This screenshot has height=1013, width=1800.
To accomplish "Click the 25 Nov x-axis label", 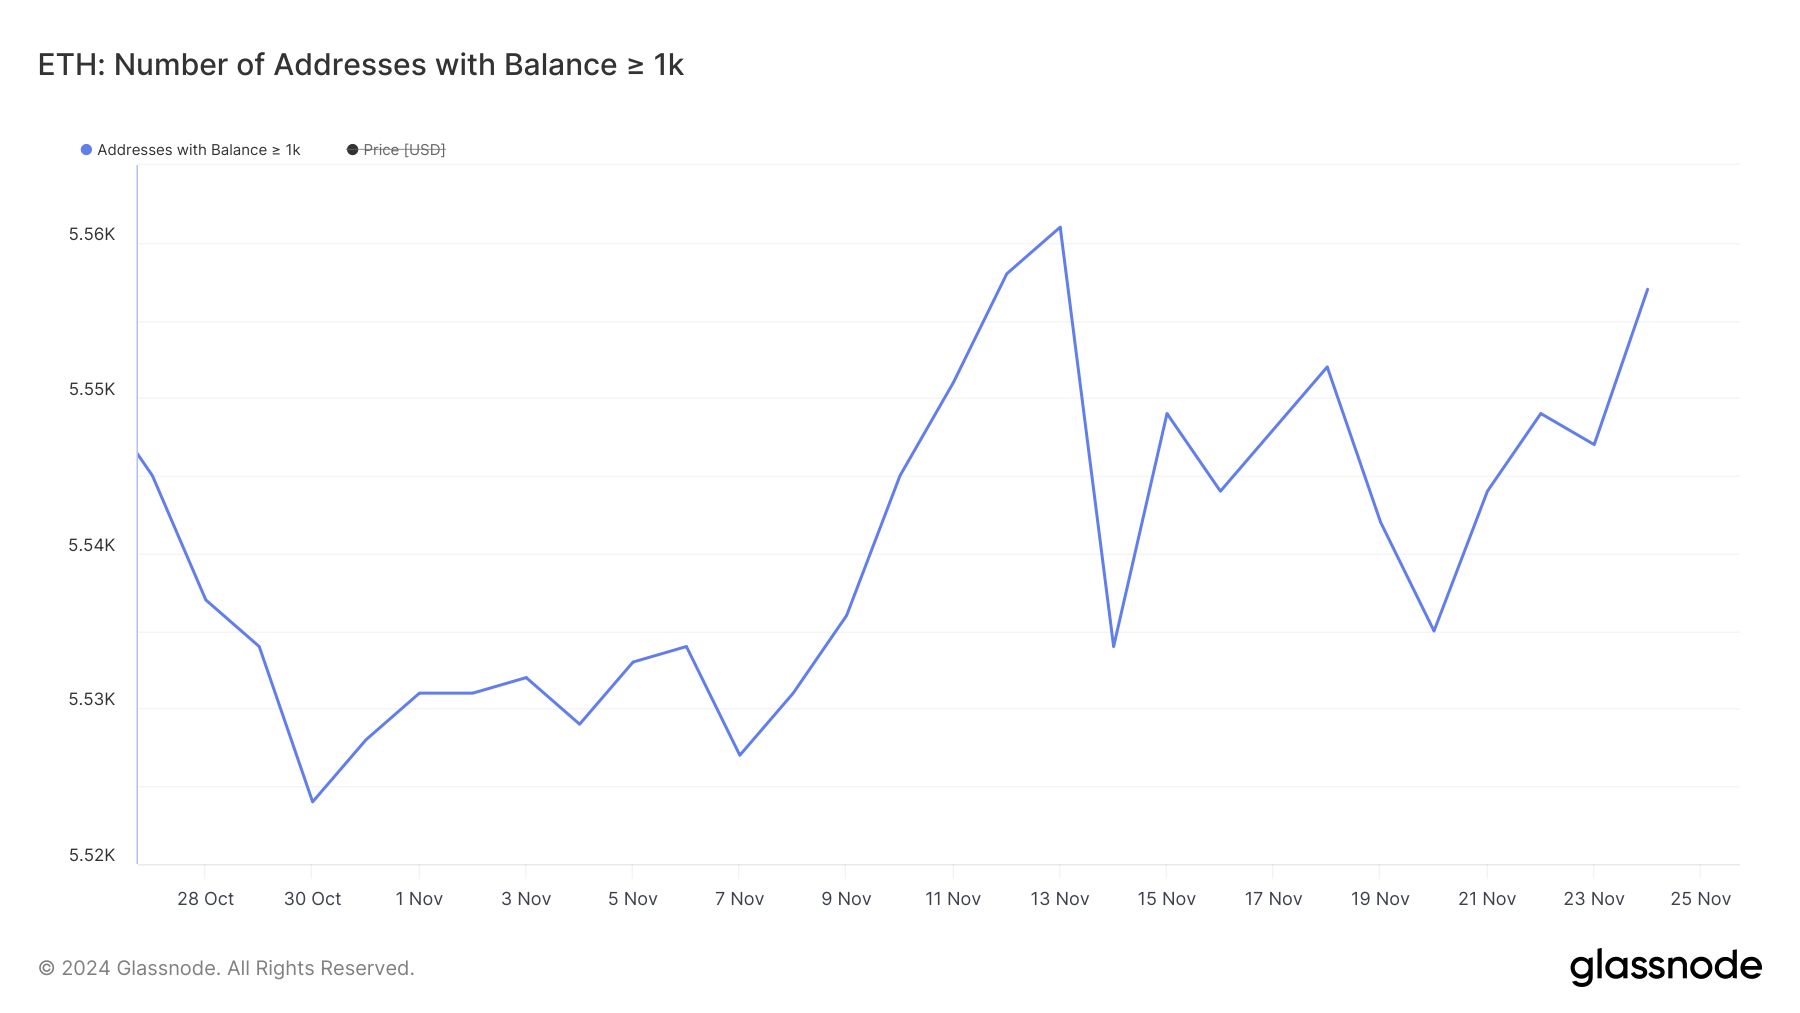I will pos(1700,899).
